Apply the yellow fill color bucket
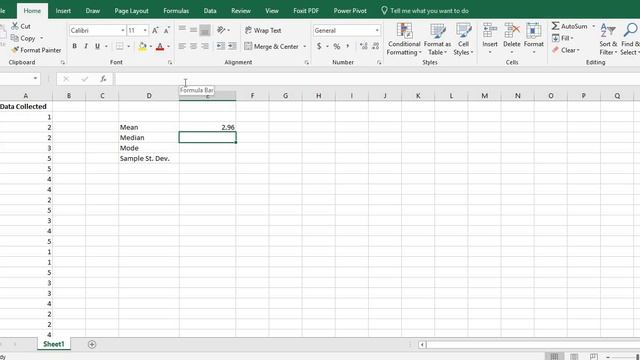 142,47
